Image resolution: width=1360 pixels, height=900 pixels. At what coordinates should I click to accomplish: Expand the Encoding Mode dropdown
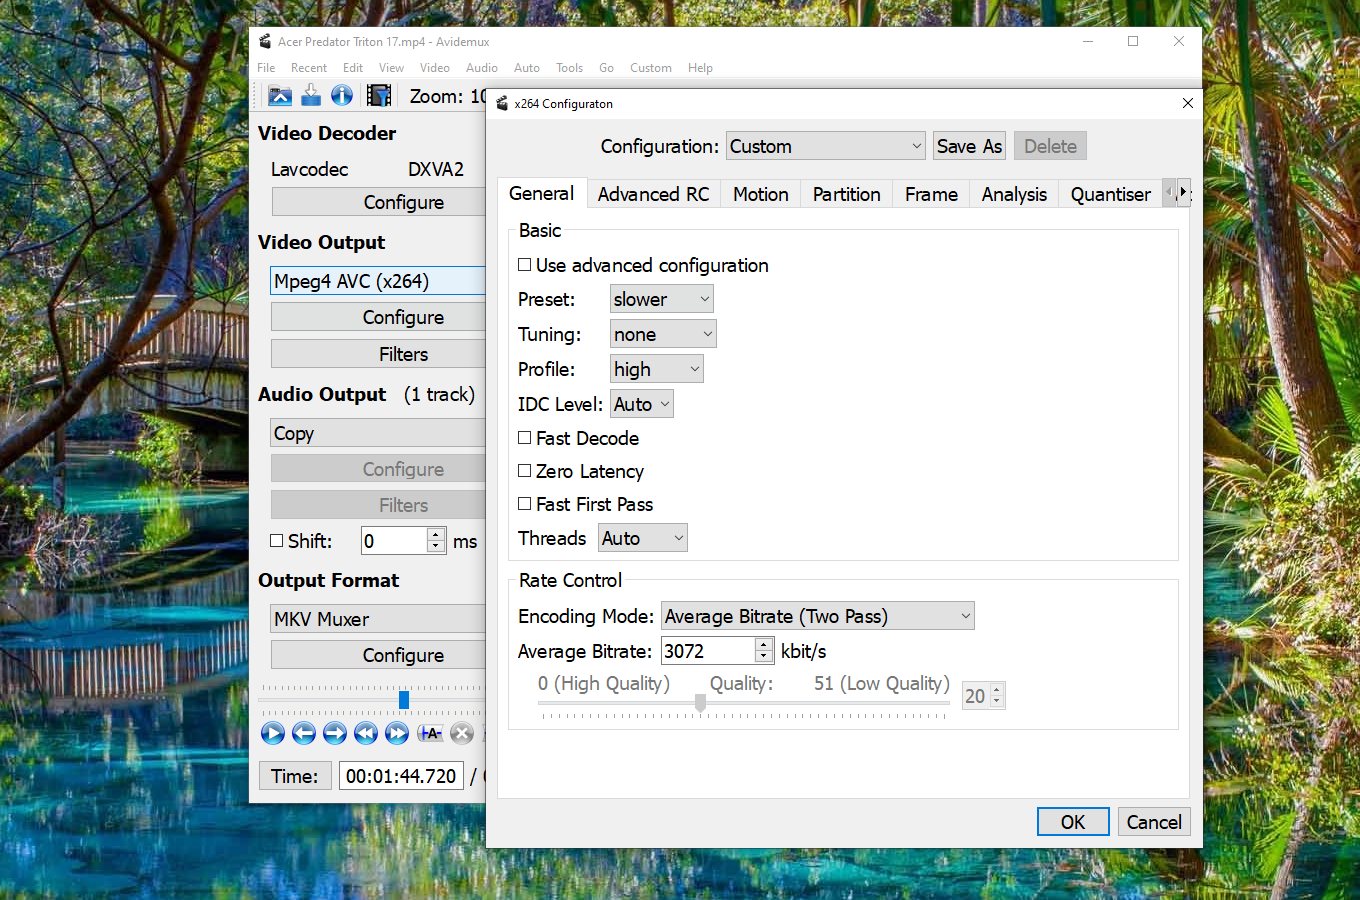(817, 616)
